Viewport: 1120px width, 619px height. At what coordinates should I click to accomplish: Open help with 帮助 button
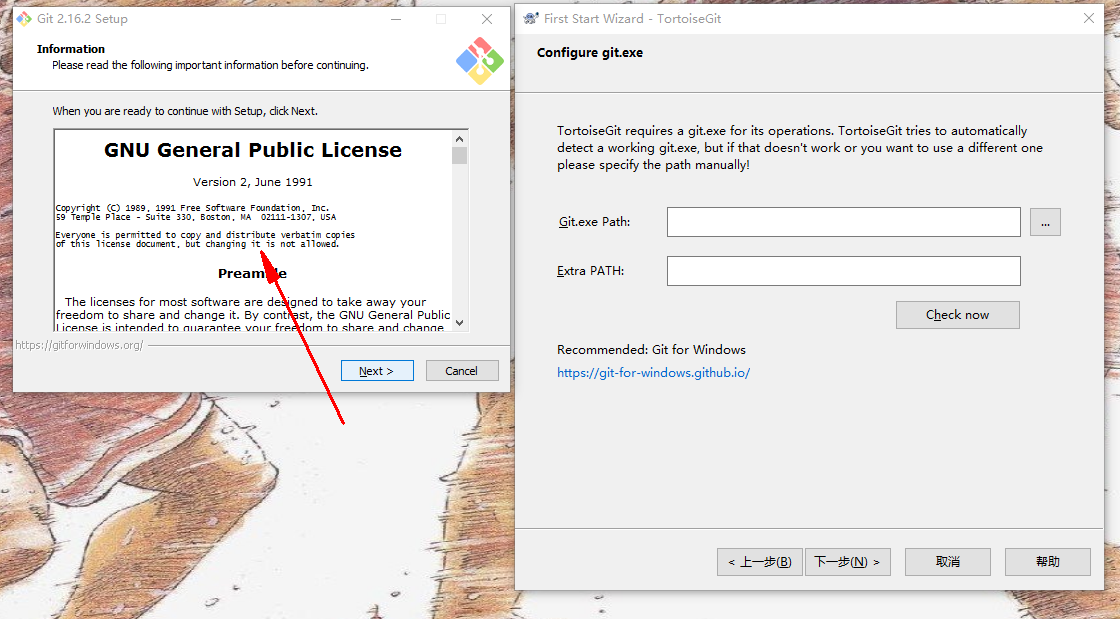1048,562
